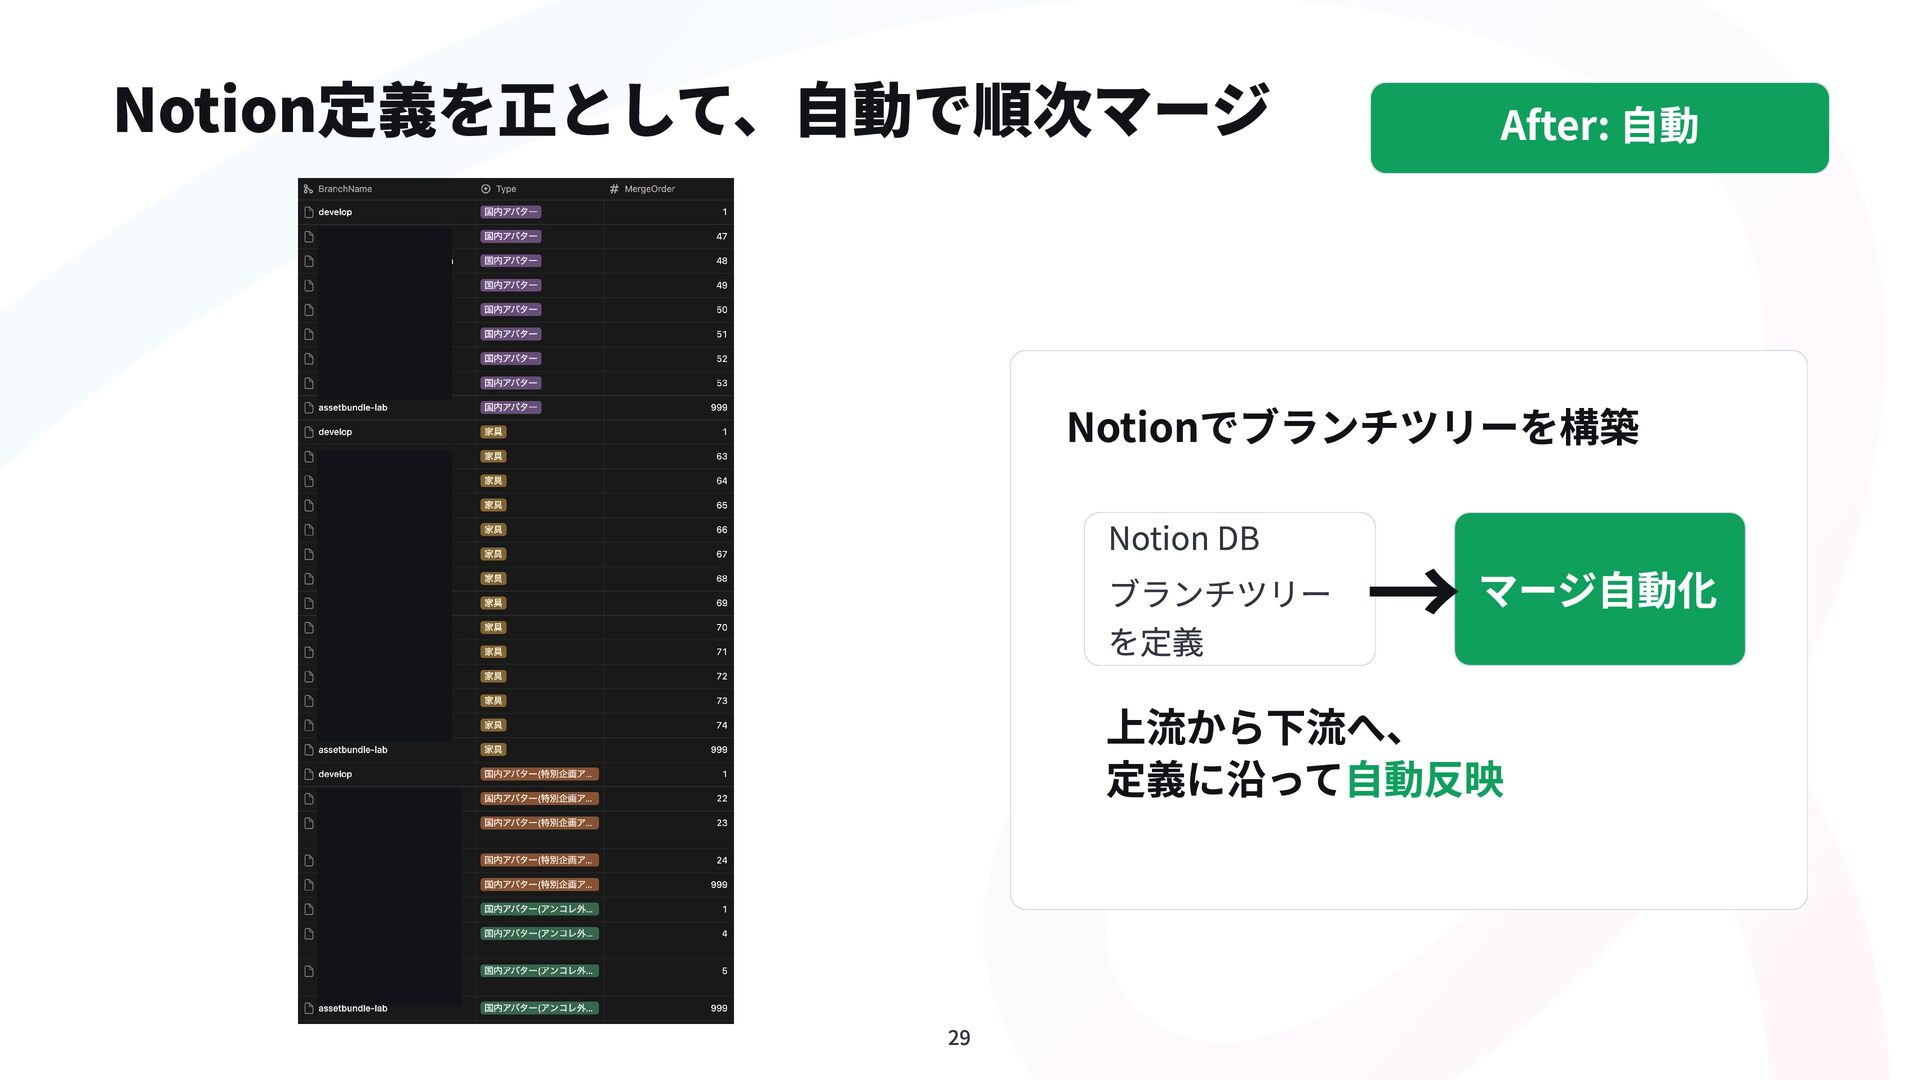Screen dimensions: 1920x1080
Task: Click the slide page number '29'
Action: click(x=959, y=1038)
